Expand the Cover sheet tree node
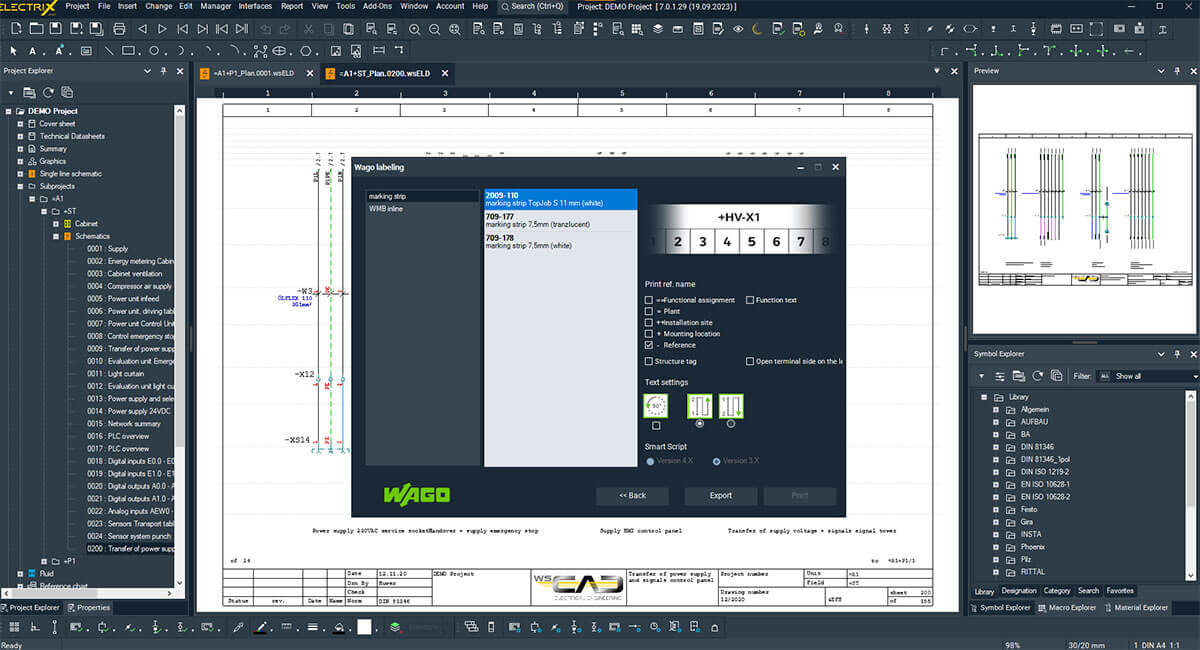1200x650 pixels. point(20,124)
